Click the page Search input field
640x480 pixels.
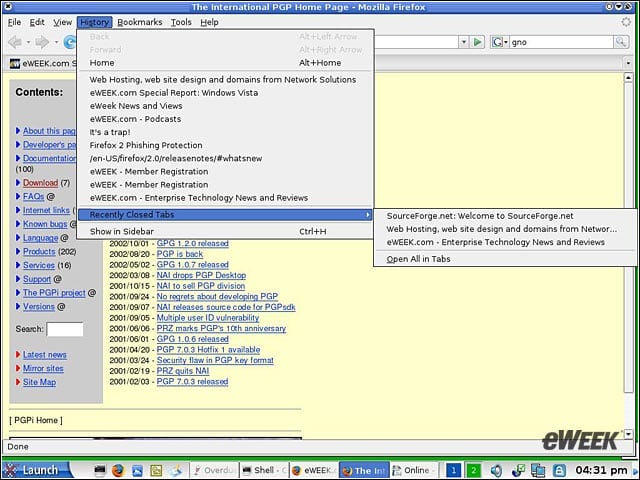tap(65, 329)
